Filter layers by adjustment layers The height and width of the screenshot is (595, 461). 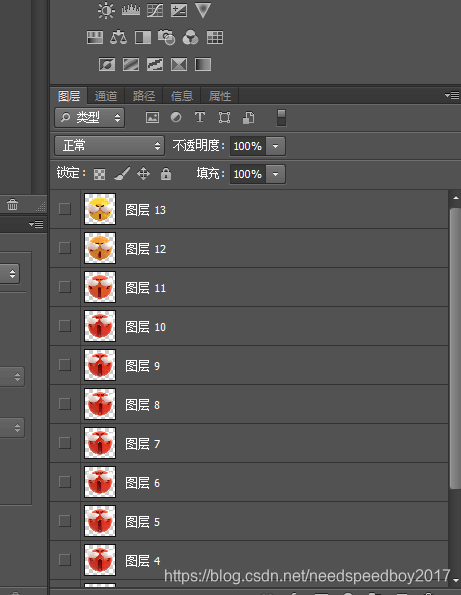click(x=176, y=117)
